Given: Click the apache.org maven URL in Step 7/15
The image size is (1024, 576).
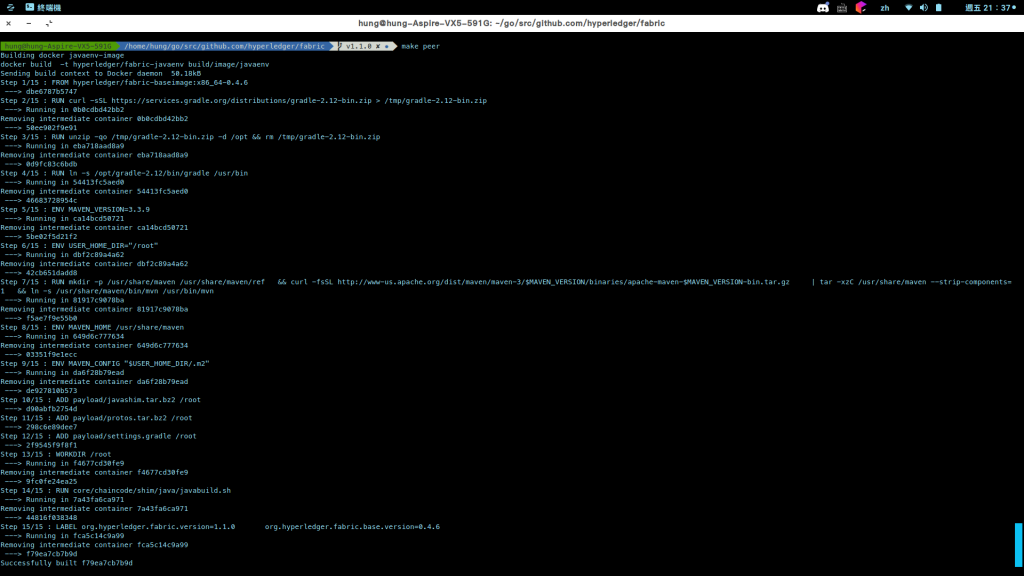Looking at the screenshot, I should [x=563, y=282].
